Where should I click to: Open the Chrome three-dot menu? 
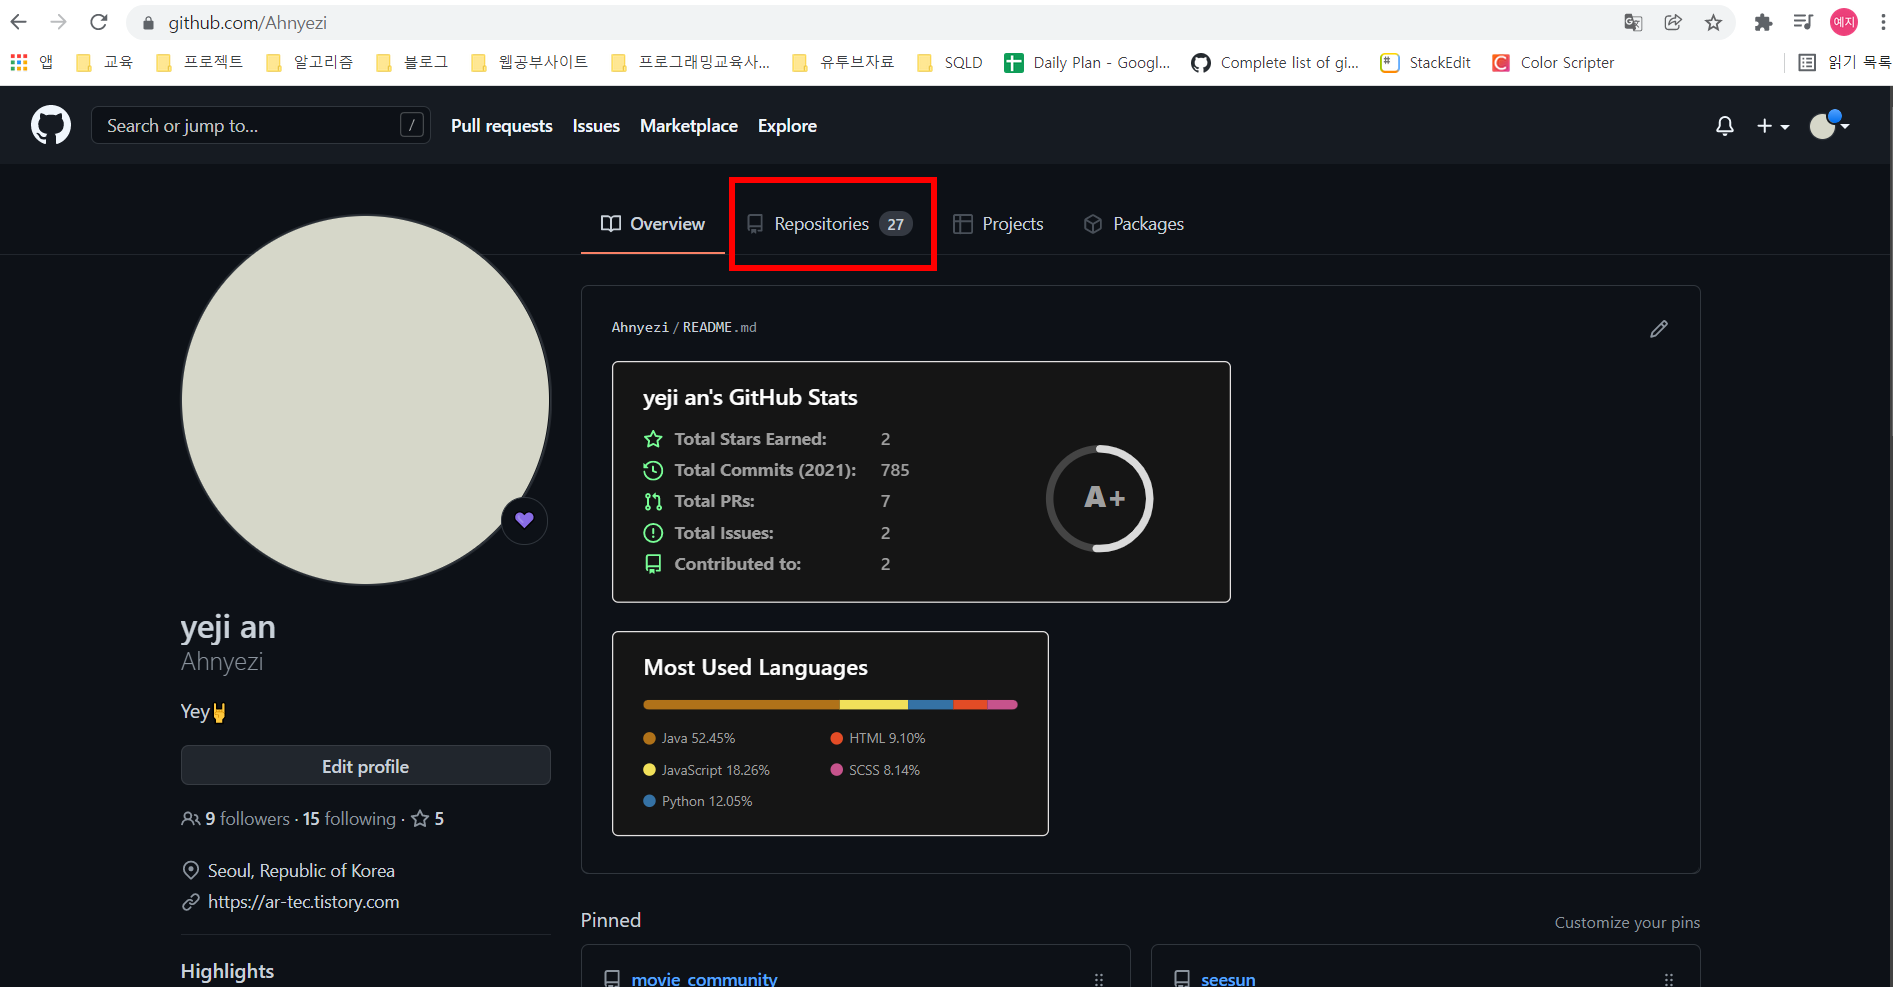tap(1882, 22)
